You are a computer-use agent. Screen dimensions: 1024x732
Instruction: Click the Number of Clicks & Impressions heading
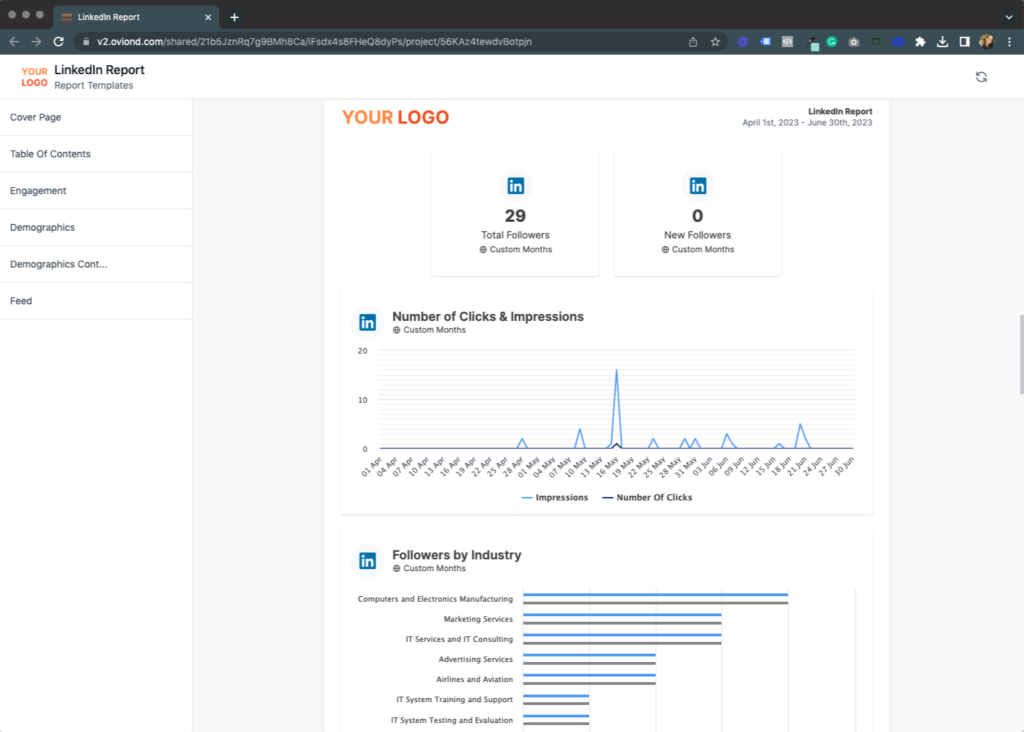coord(488,316)
